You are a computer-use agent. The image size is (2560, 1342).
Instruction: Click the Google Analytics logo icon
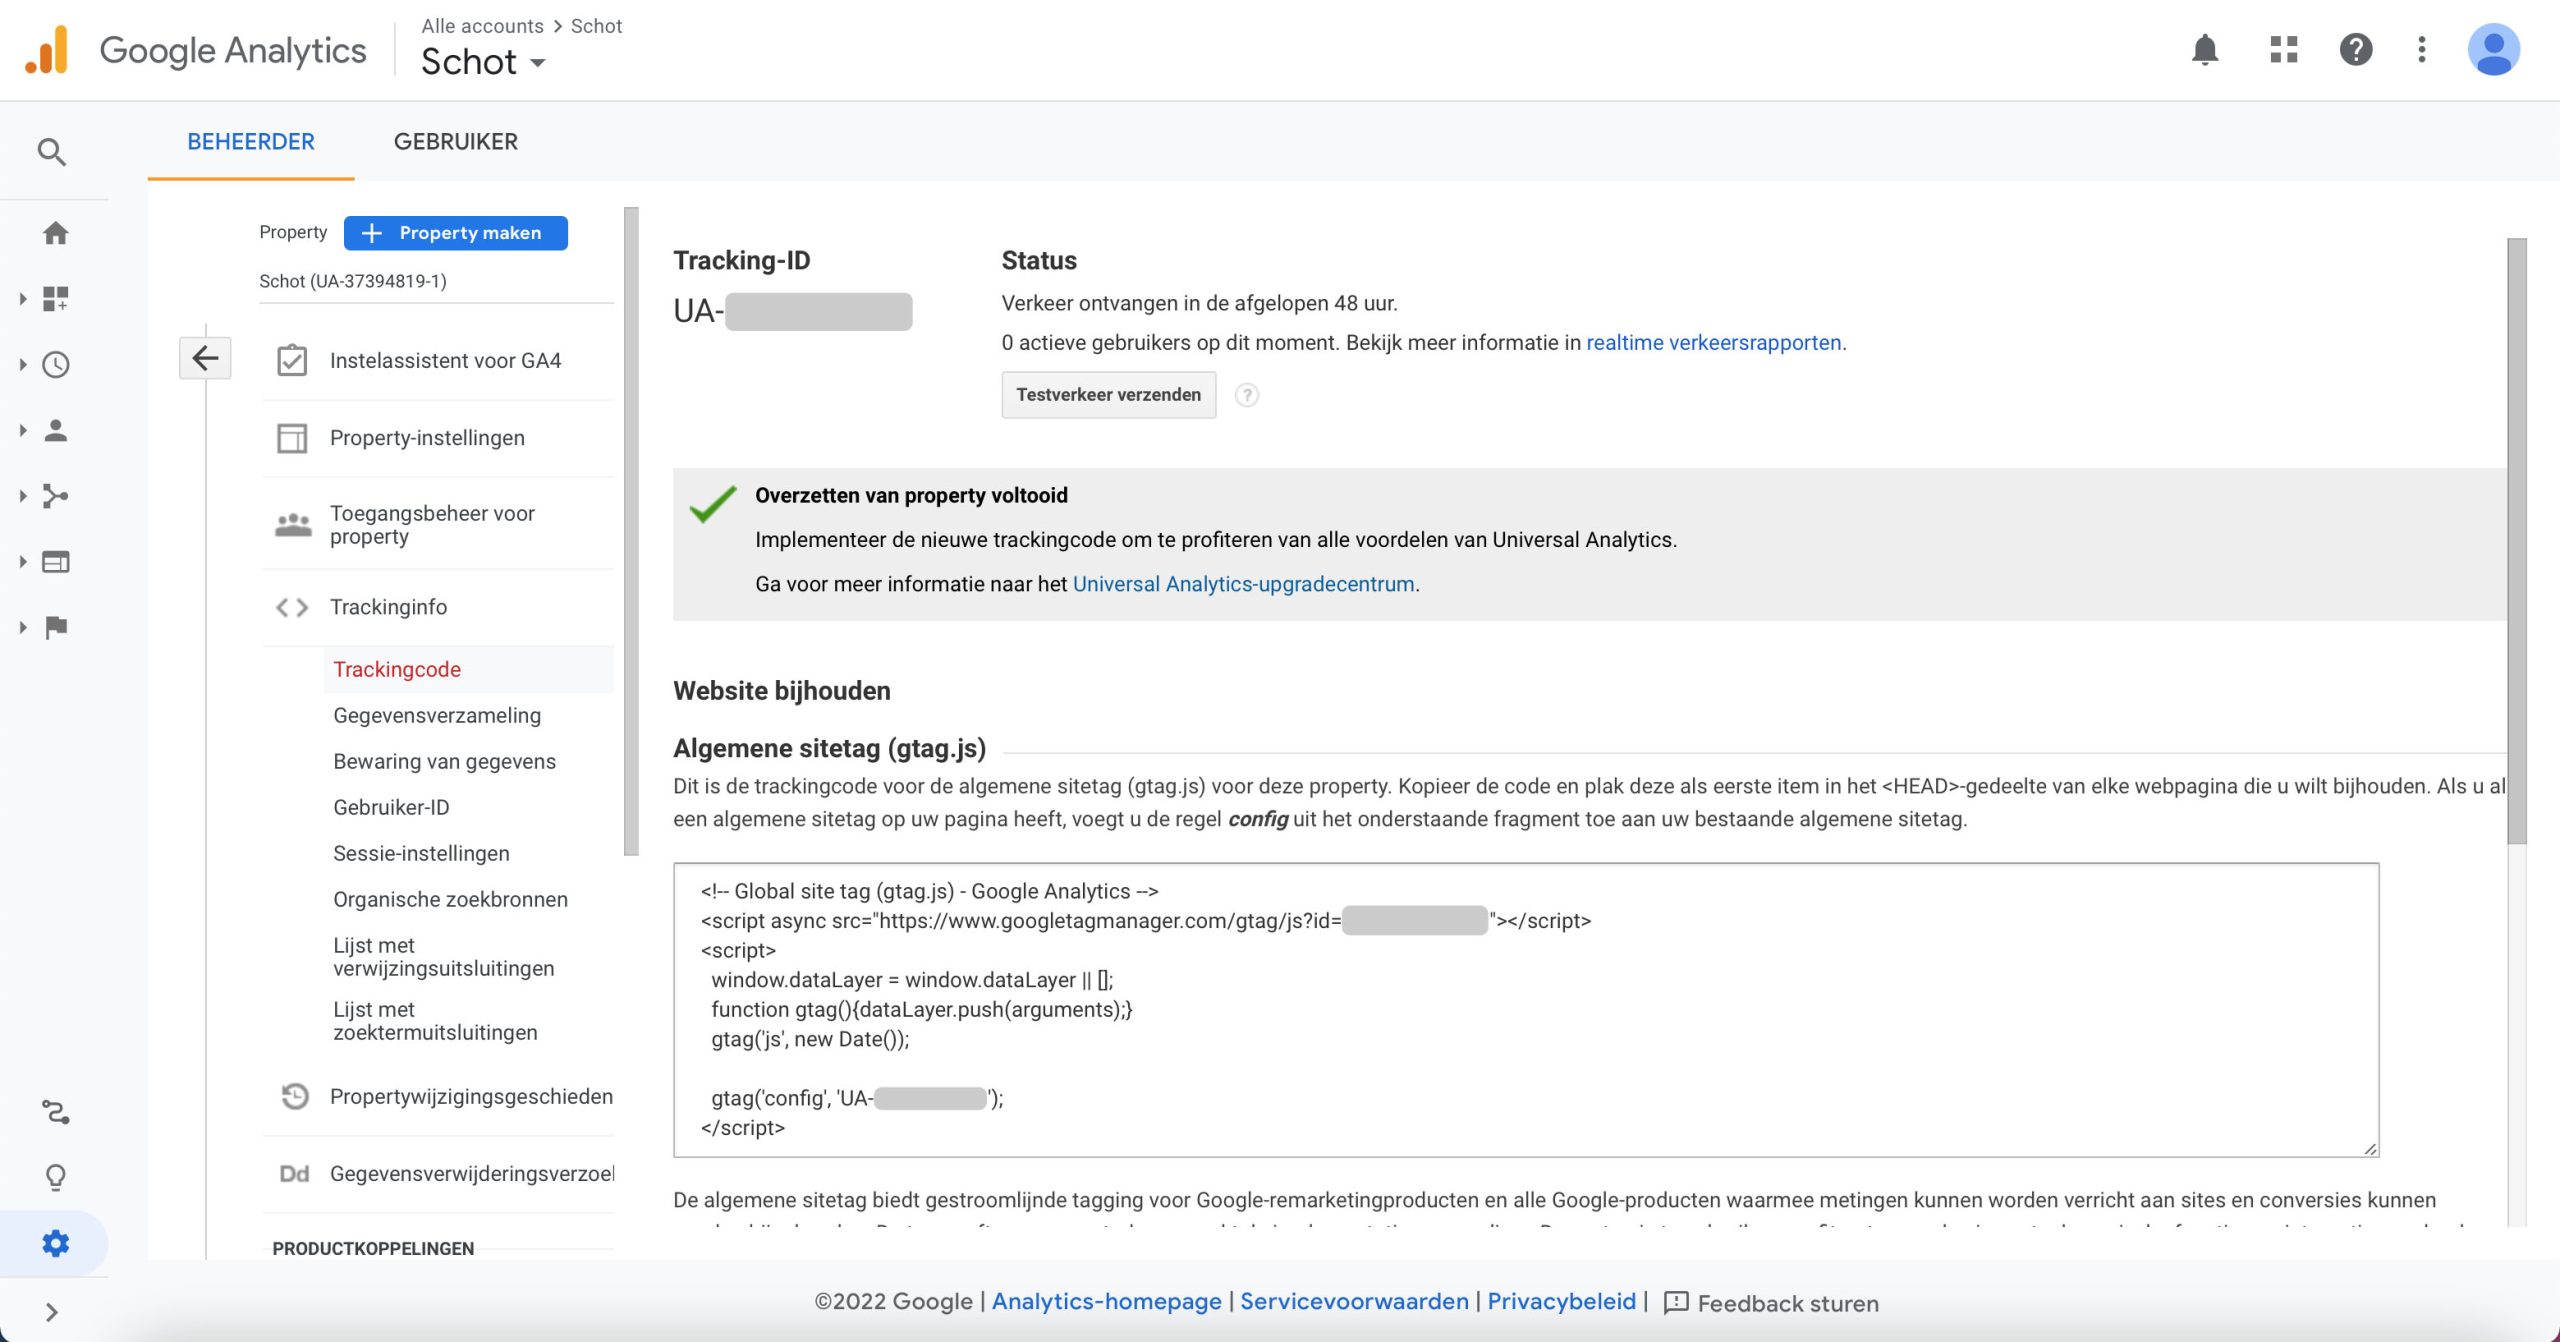47,50
